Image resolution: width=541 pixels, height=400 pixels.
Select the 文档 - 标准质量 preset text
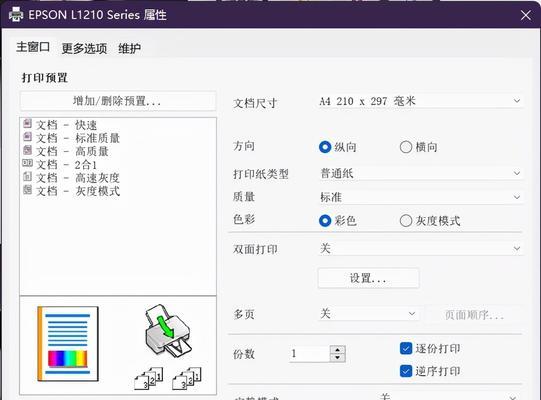coord(78,138)
